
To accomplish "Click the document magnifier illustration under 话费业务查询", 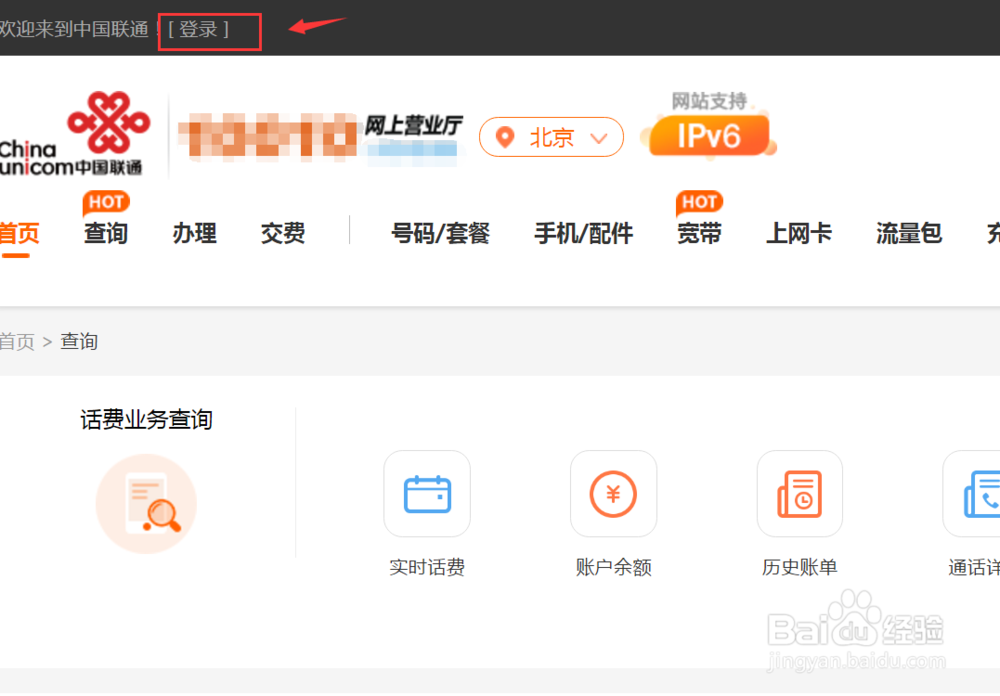I will coord(146,503).
